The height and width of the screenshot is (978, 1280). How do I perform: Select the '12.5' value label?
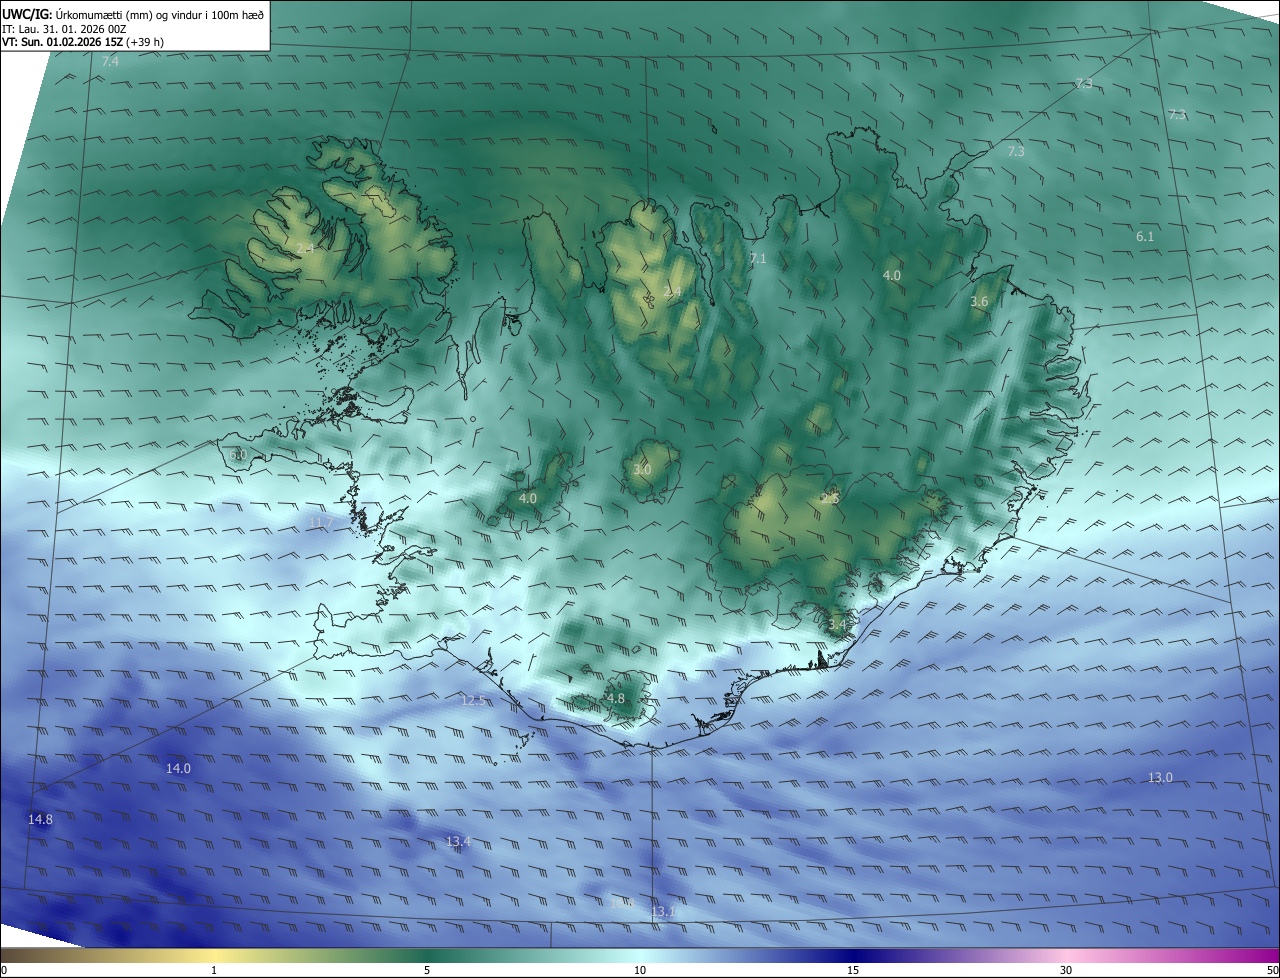(473, 701)
